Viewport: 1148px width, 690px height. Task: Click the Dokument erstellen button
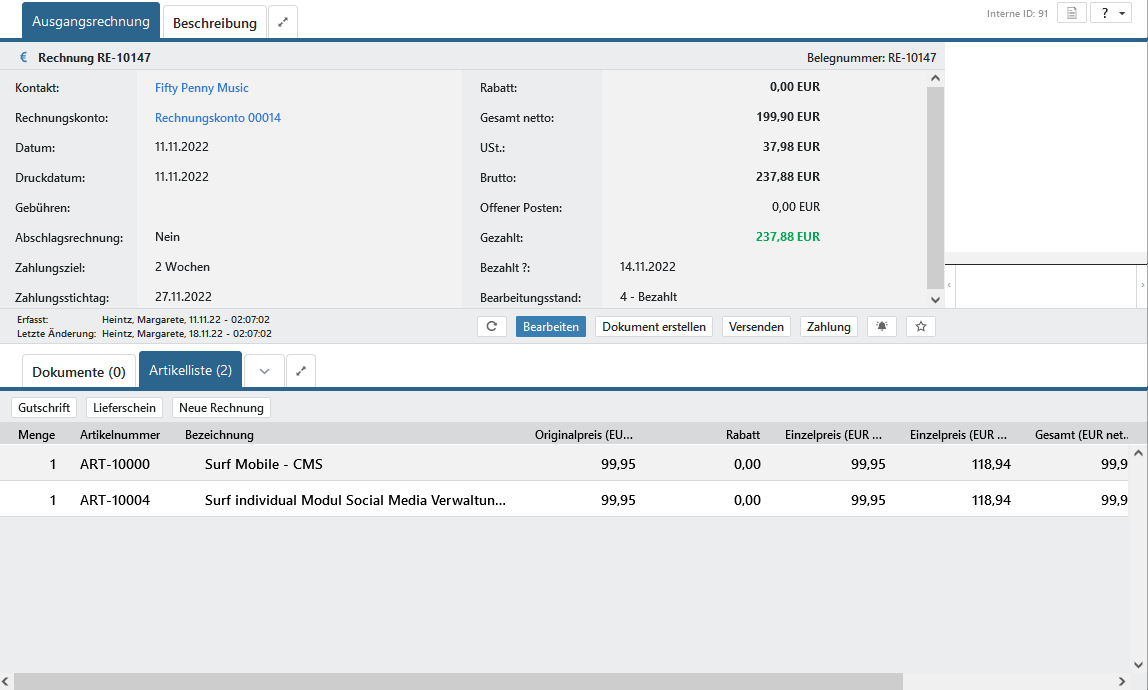point(654,327)
